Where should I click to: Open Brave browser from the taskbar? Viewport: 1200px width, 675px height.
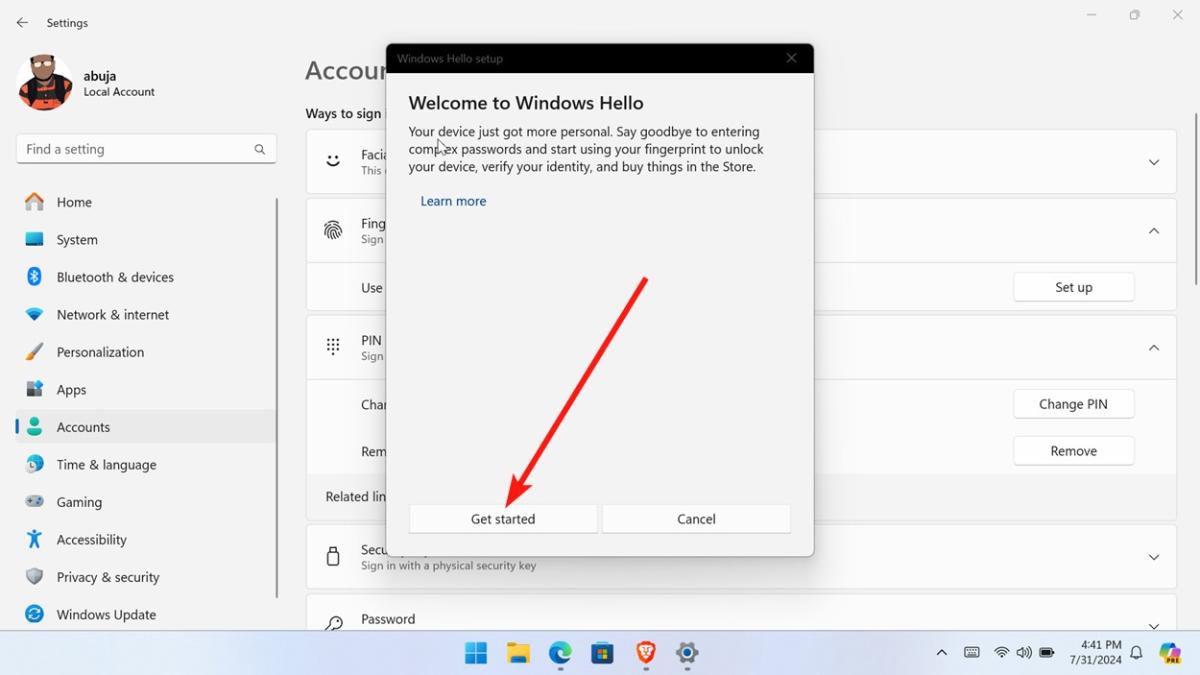pos(644,654)
